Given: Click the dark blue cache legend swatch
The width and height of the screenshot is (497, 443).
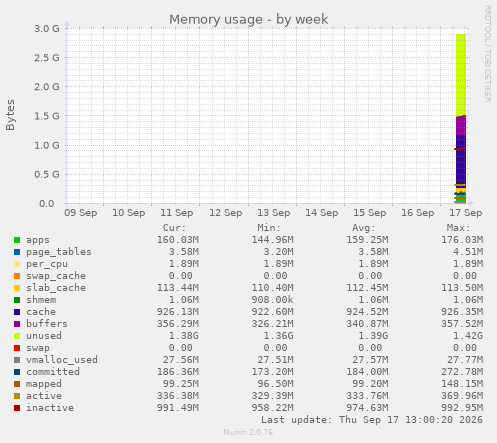Looking at the screenshot, I should 17,312.
